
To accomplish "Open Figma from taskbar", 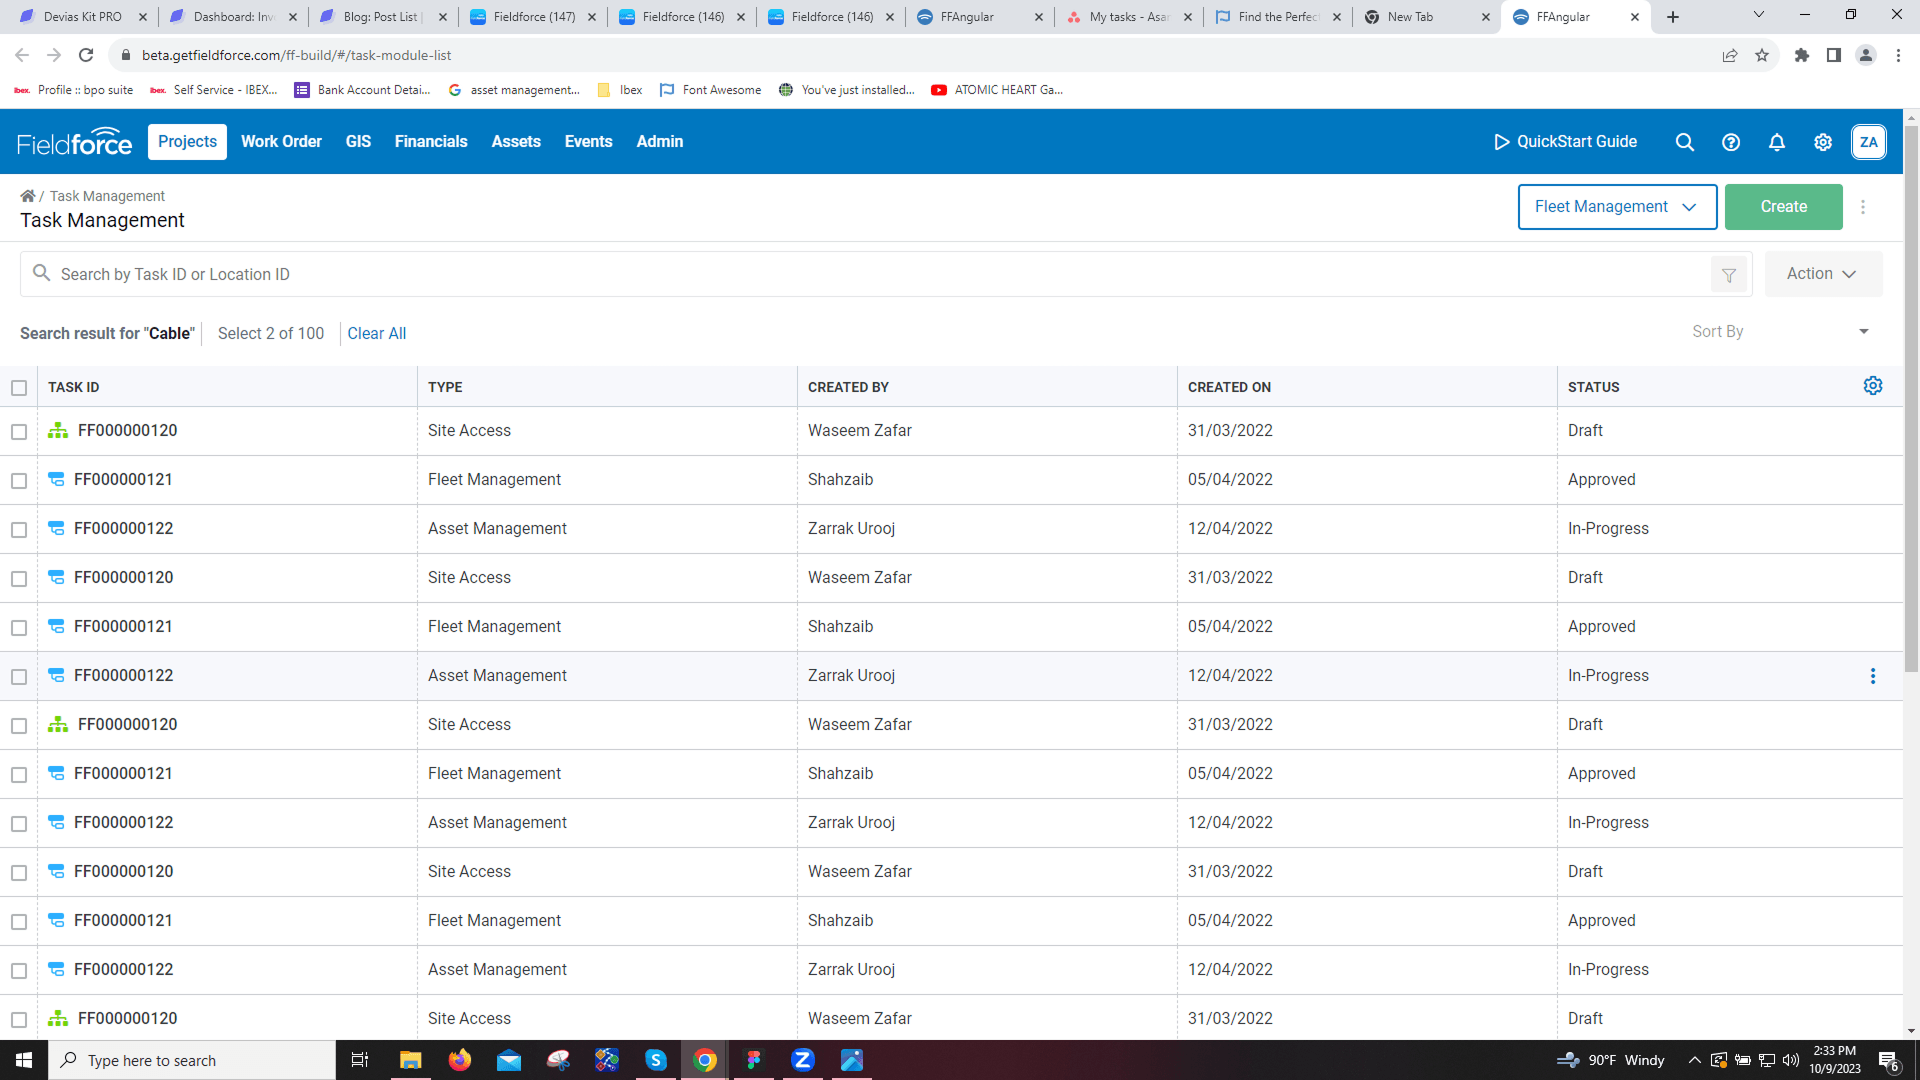I will (754, 1060).
